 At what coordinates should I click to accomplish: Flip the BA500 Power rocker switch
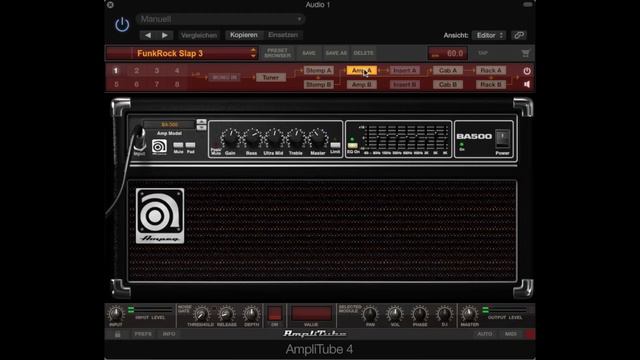click(502, 139)
